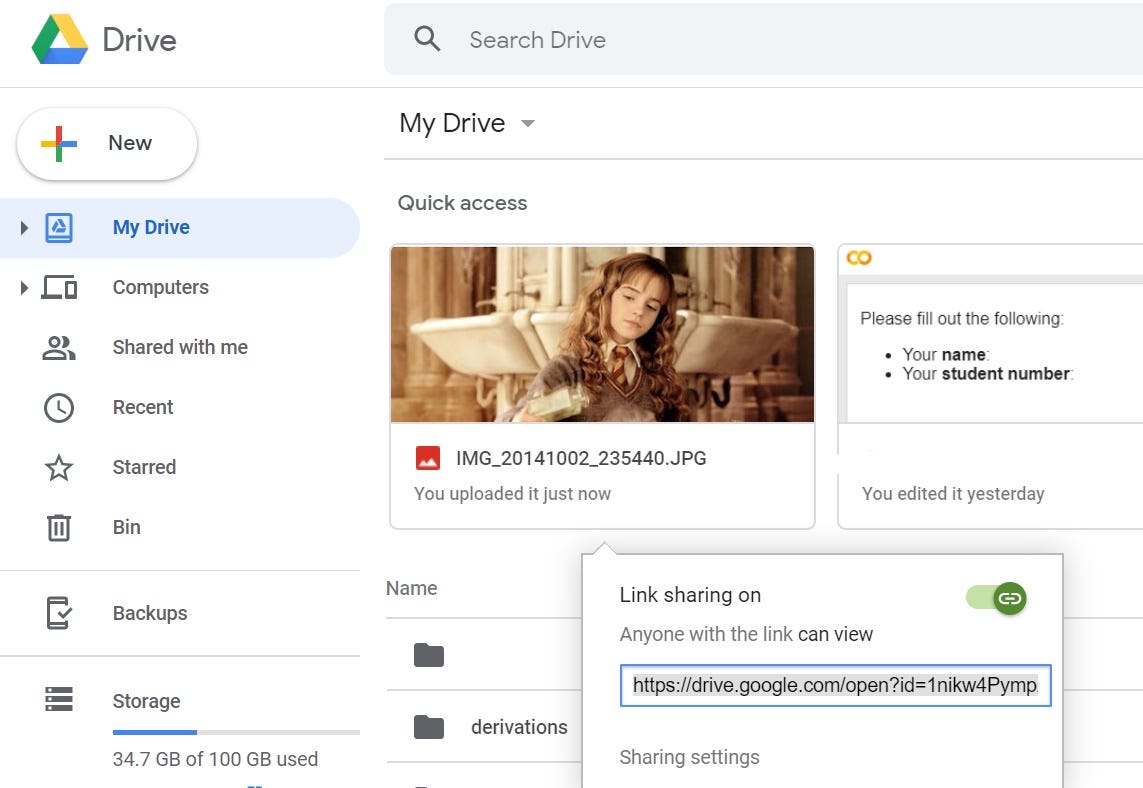Click the Computers devices icon
The width and height of the screenshot is (1143, 788).
point(59,287)
